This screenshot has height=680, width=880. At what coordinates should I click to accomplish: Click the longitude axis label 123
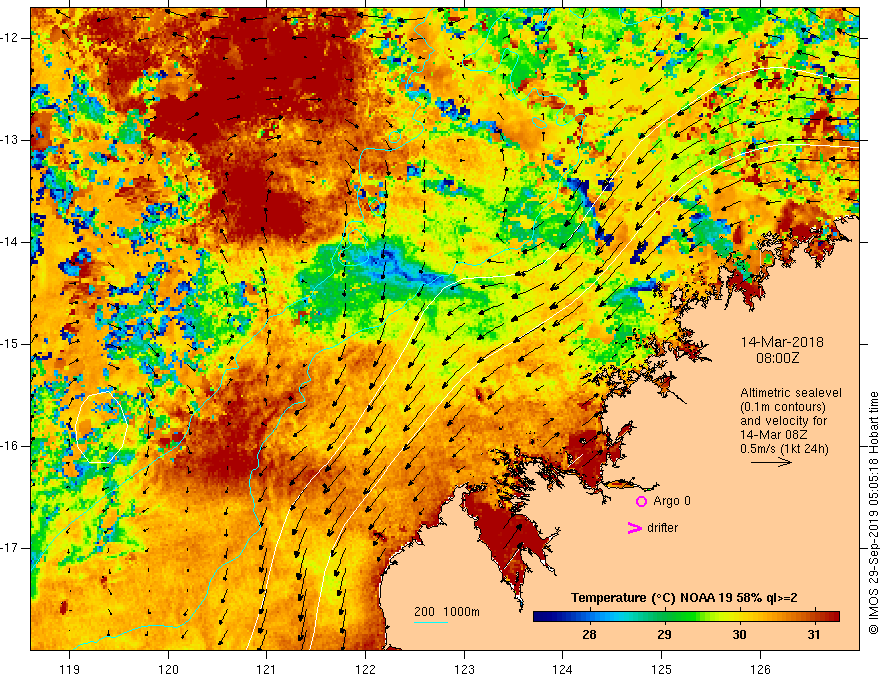(464, 669)
